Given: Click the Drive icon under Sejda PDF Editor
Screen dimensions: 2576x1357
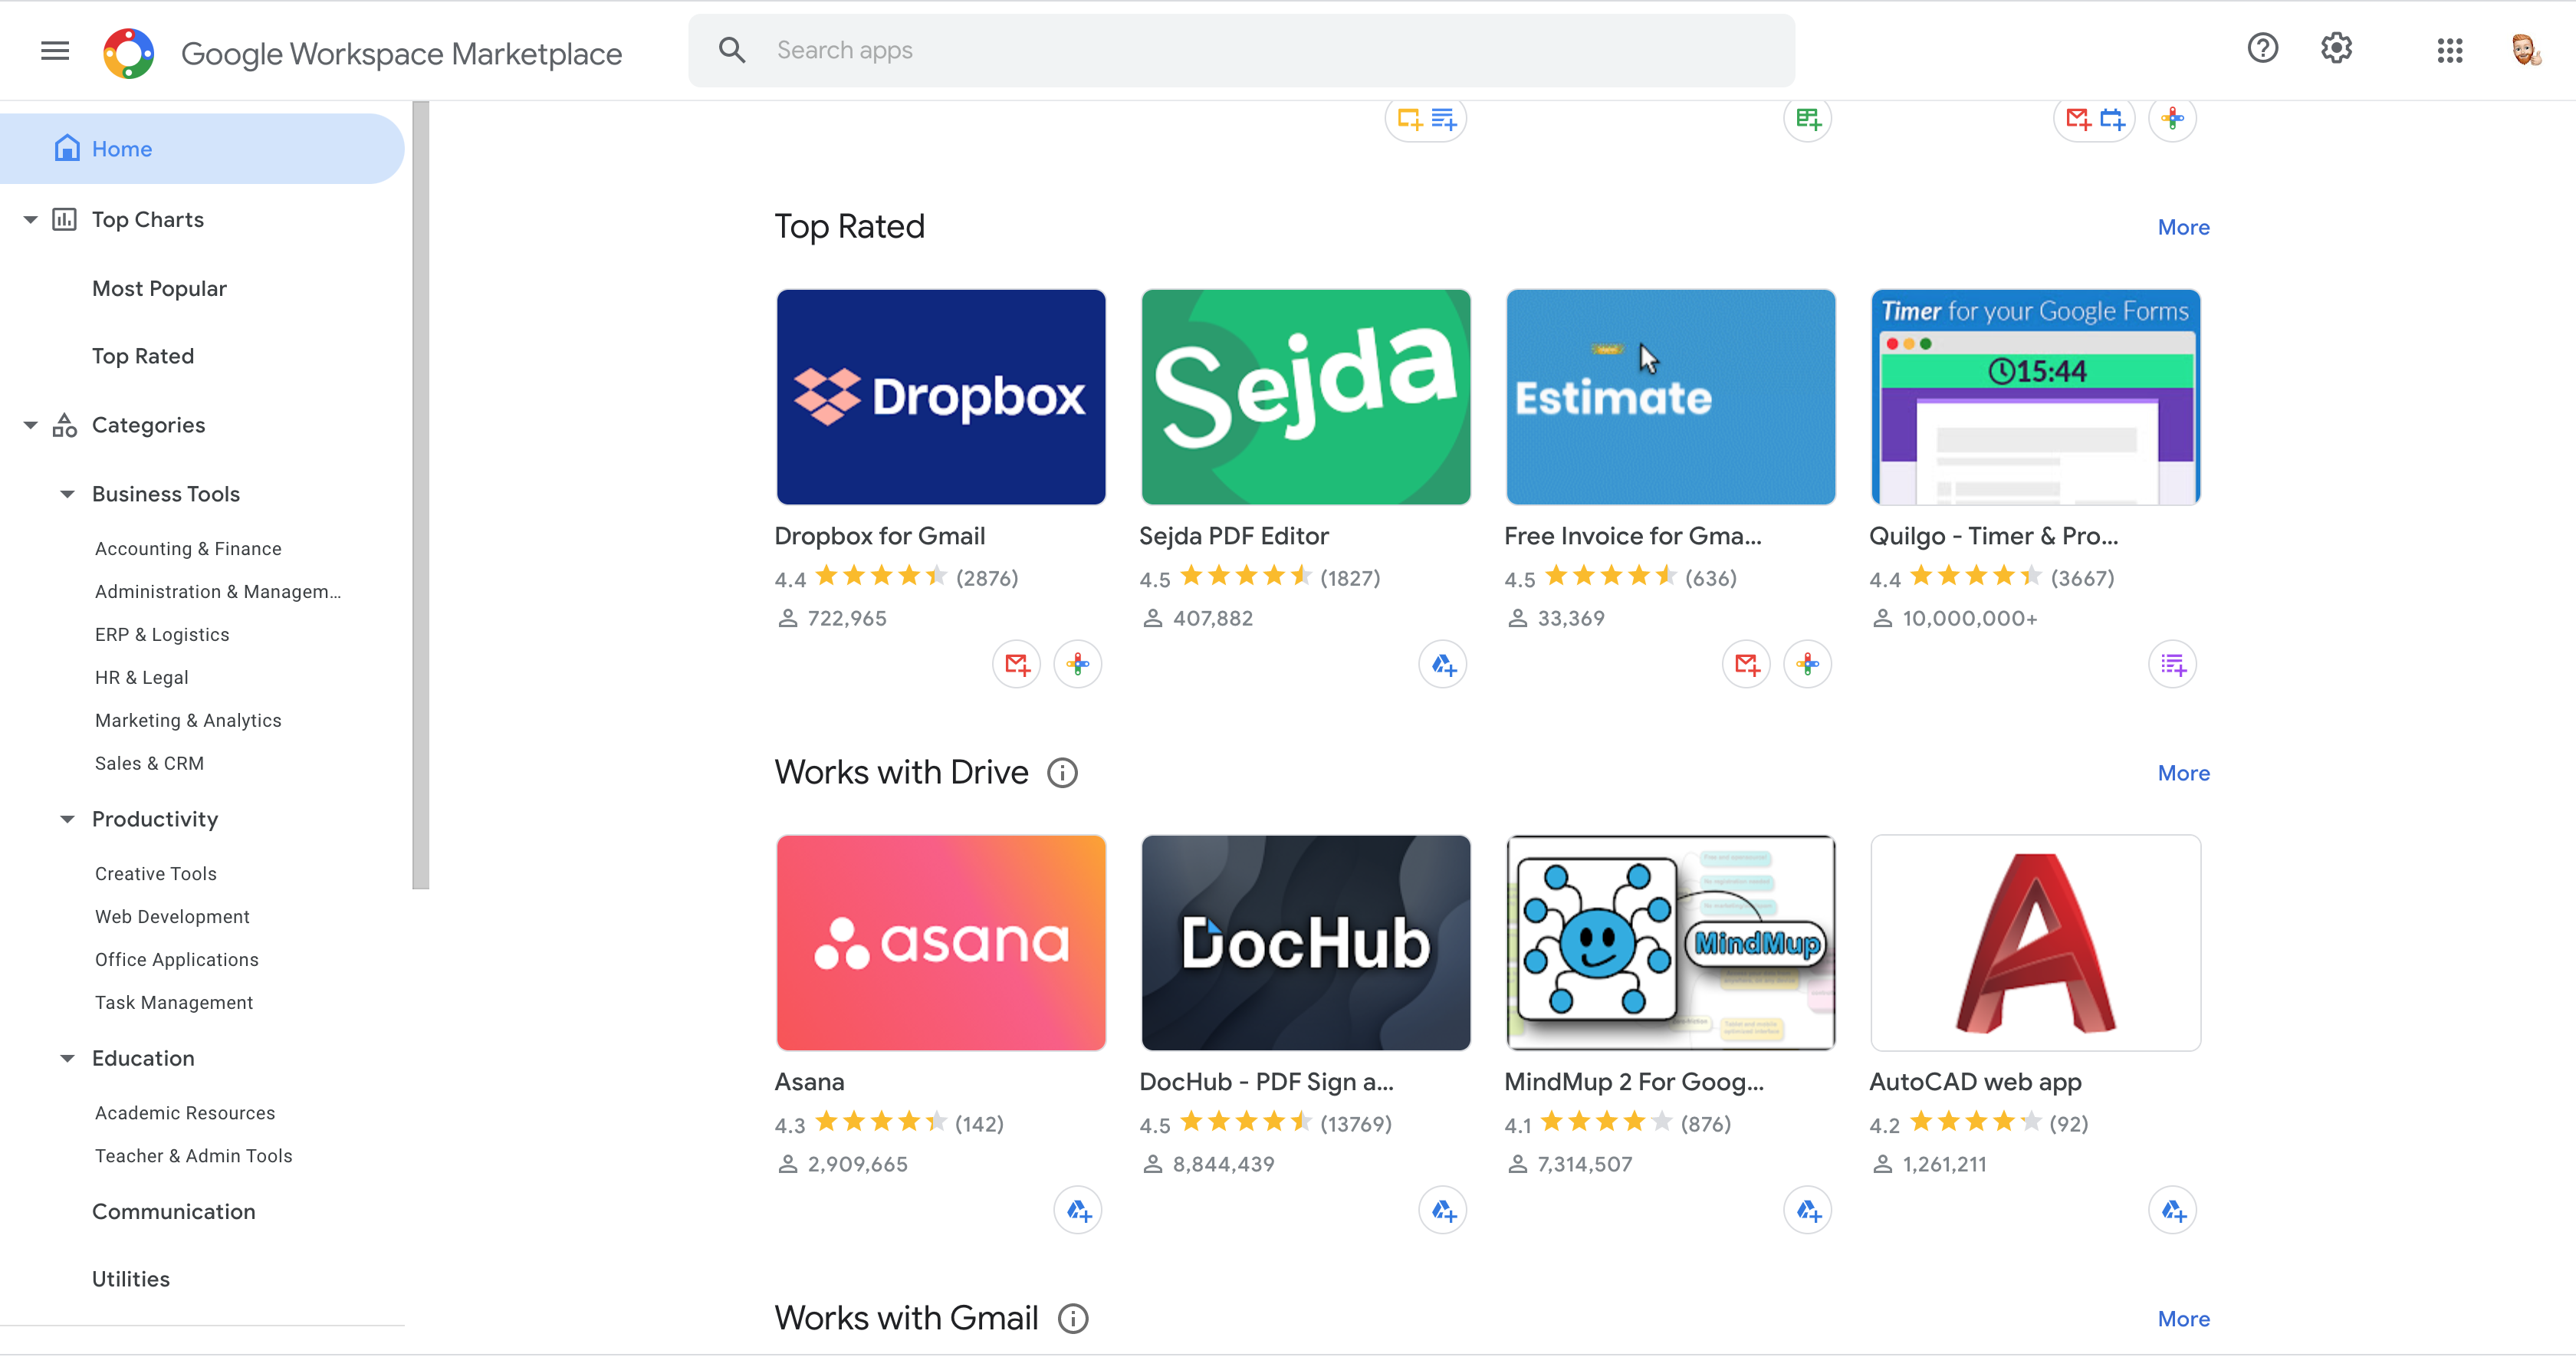Looking at the screenshot, I should point(1443,664).
